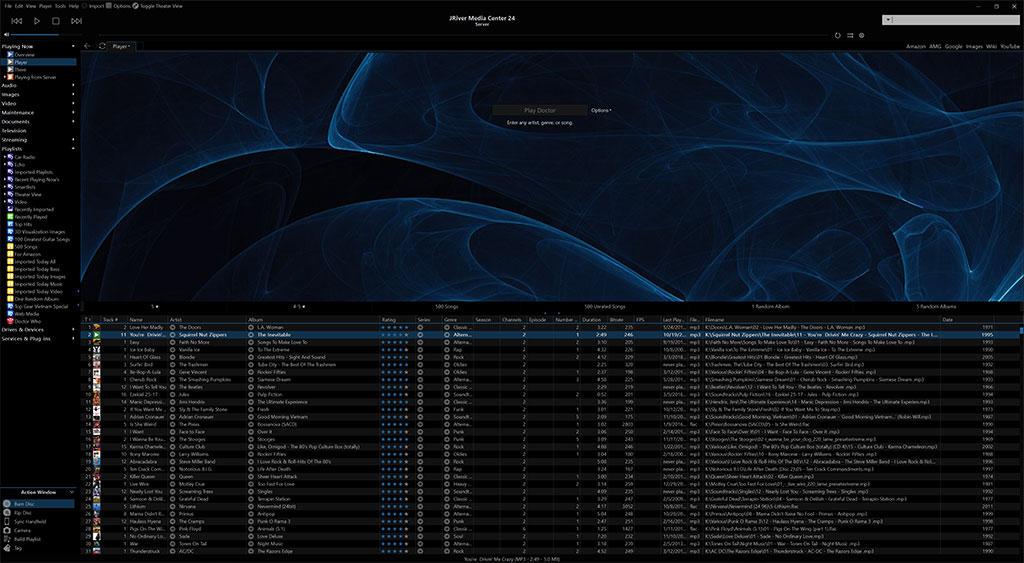Screen dimensions: 1024x563
Task: Click the Import toolbar button
Action: tap(93, 6)
